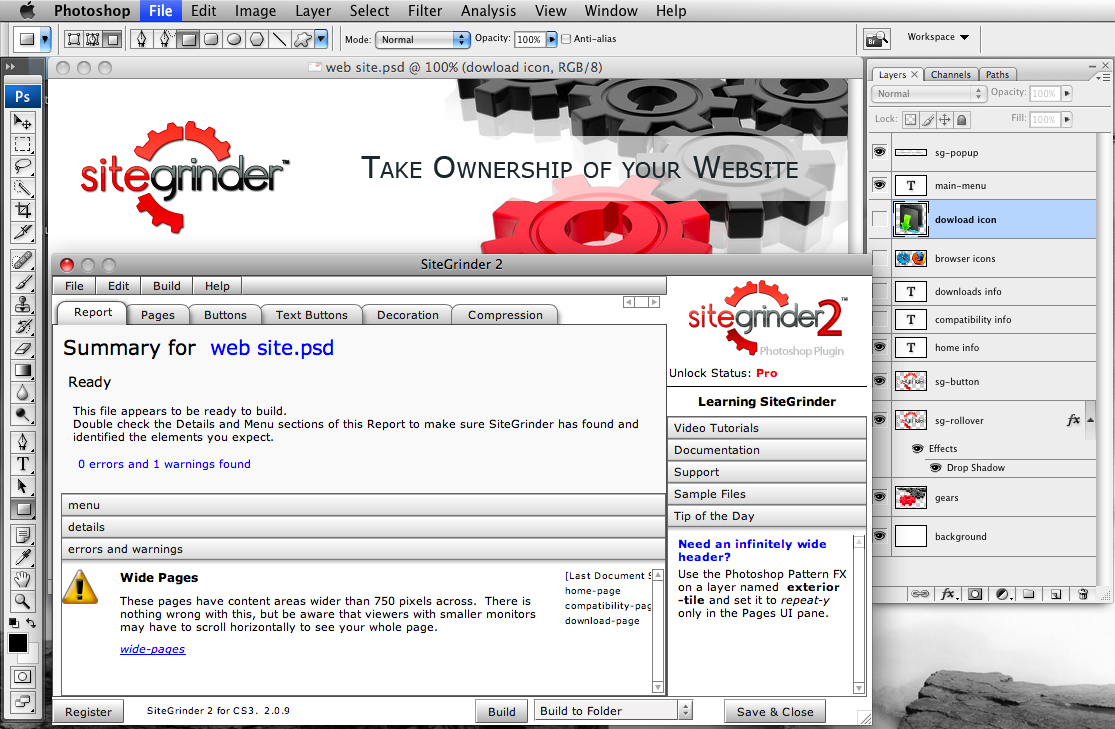Open the Analysis menu
This screenshot has width=1115, height=729.
point(488,11)
